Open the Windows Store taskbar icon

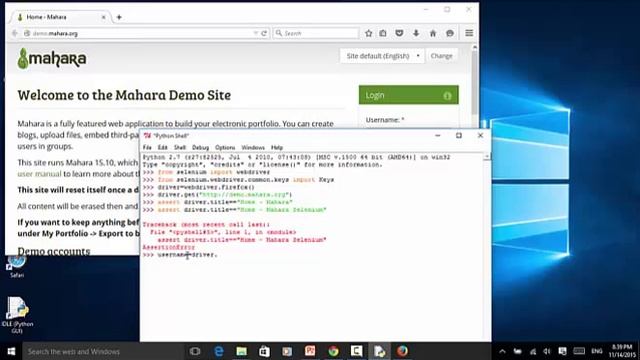264,351
